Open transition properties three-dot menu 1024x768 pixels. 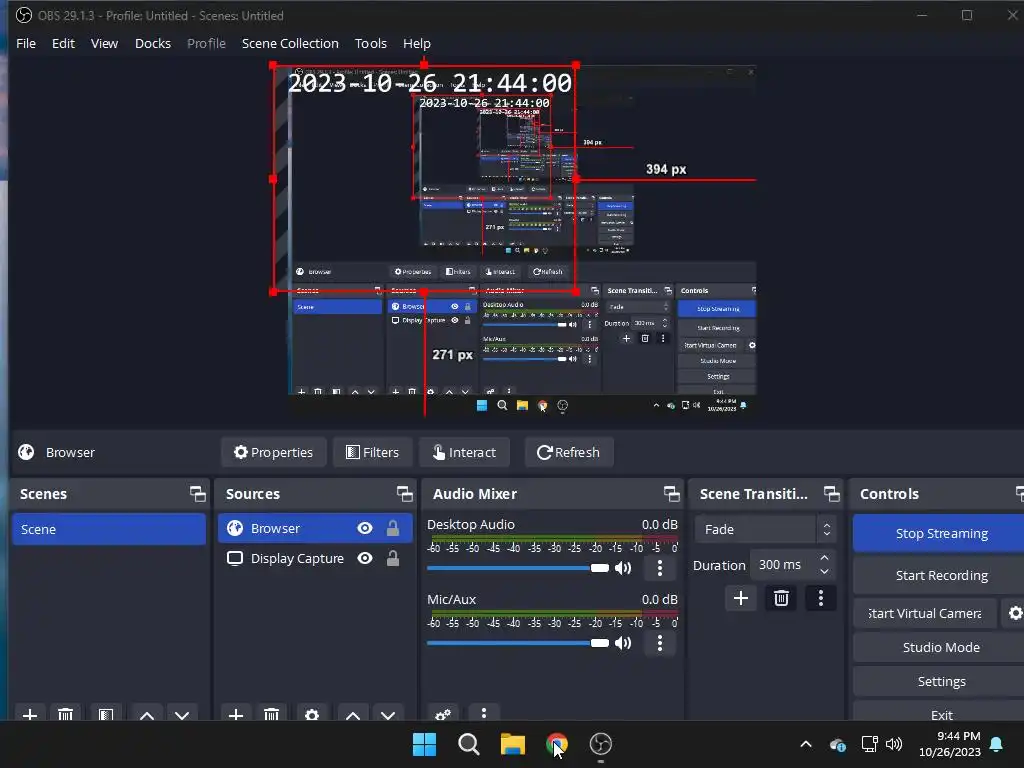821,598
